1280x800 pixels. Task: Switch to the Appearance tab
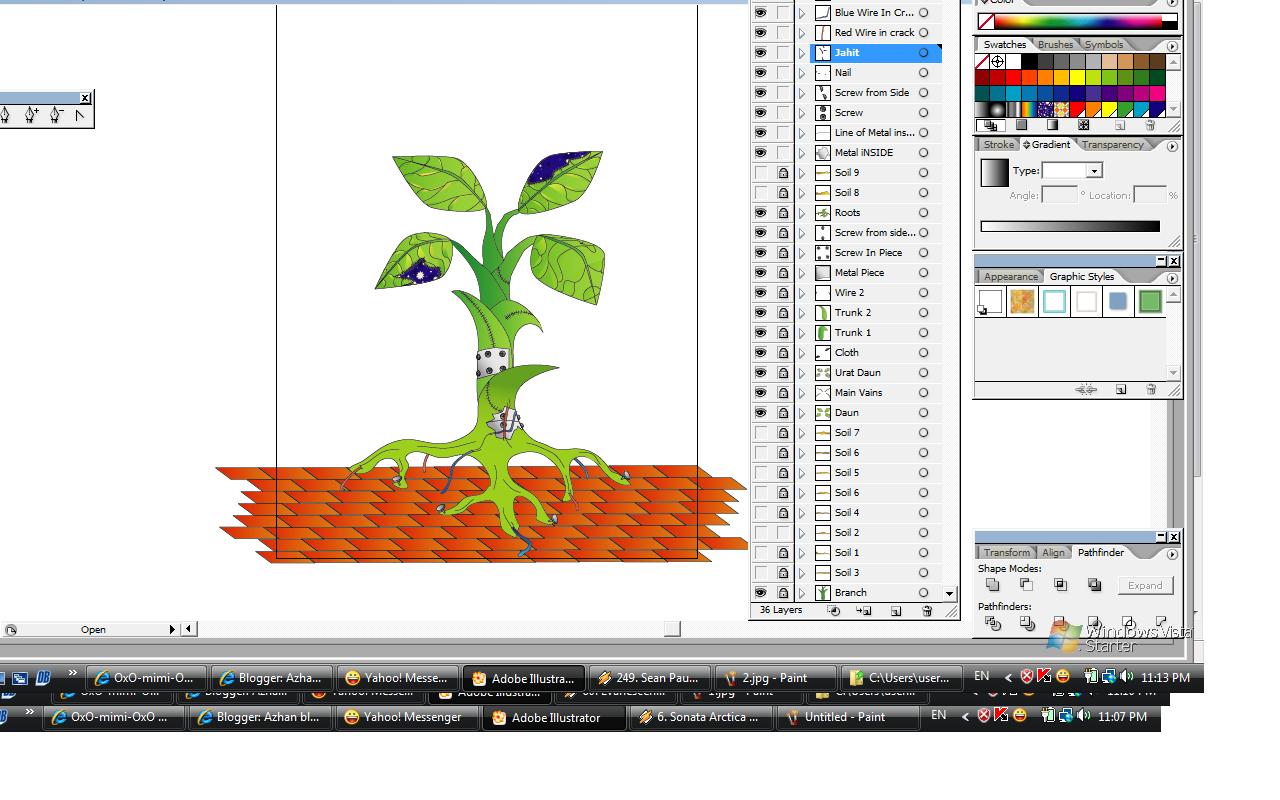[x=1011, y=277]
